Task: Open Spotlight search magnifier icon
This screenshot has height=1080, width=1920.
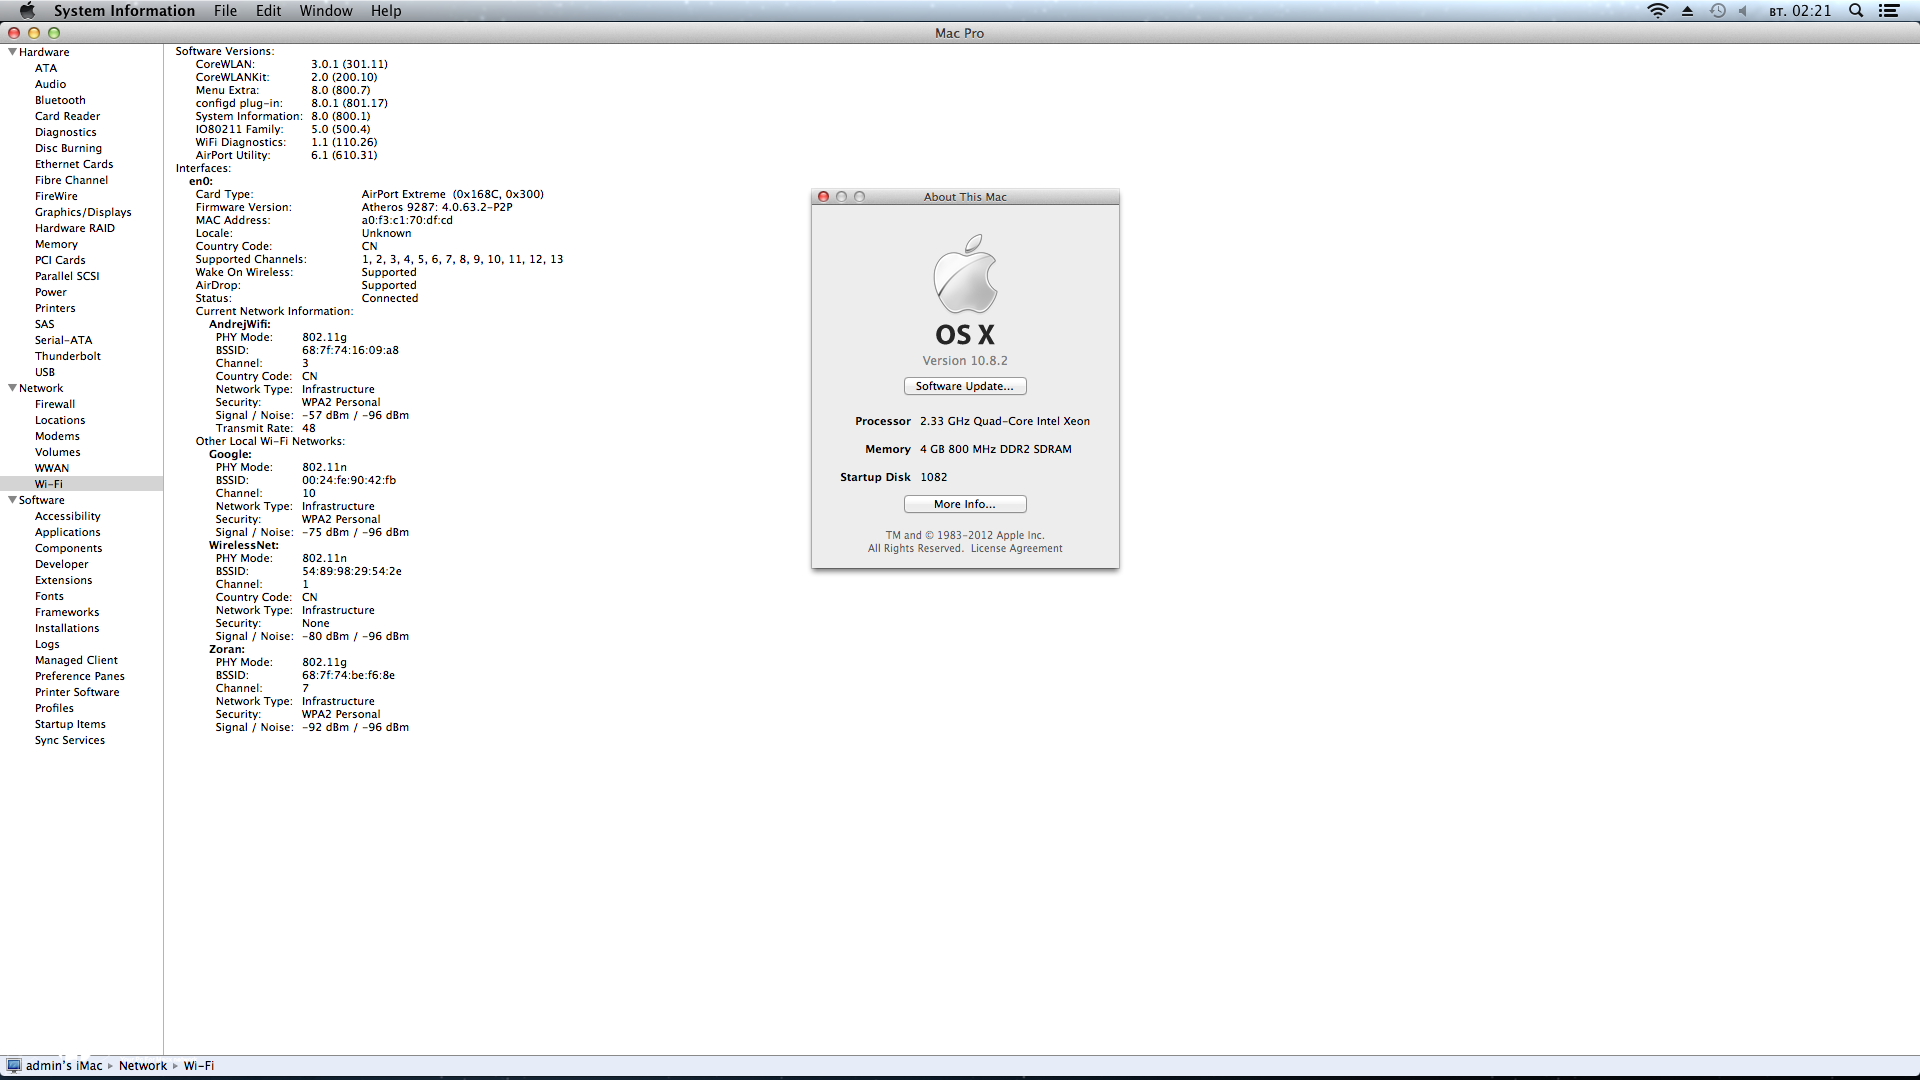Action: click(x=1855, y=11)
